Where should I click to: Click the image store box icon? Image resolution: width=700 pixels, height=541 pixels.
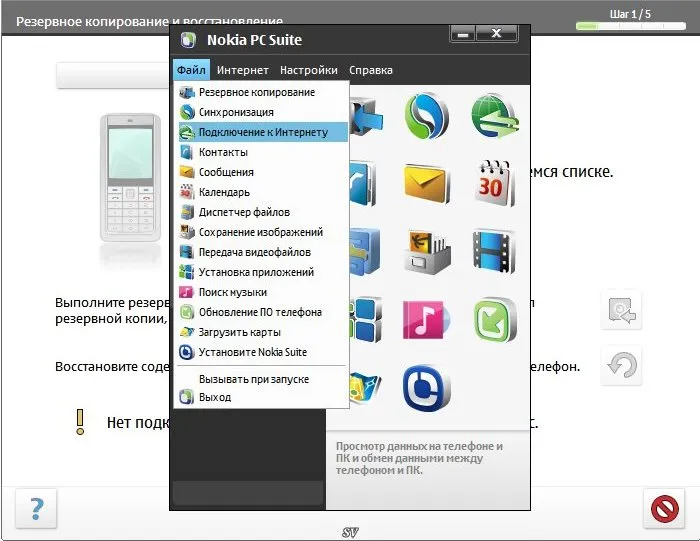(426, 252)
